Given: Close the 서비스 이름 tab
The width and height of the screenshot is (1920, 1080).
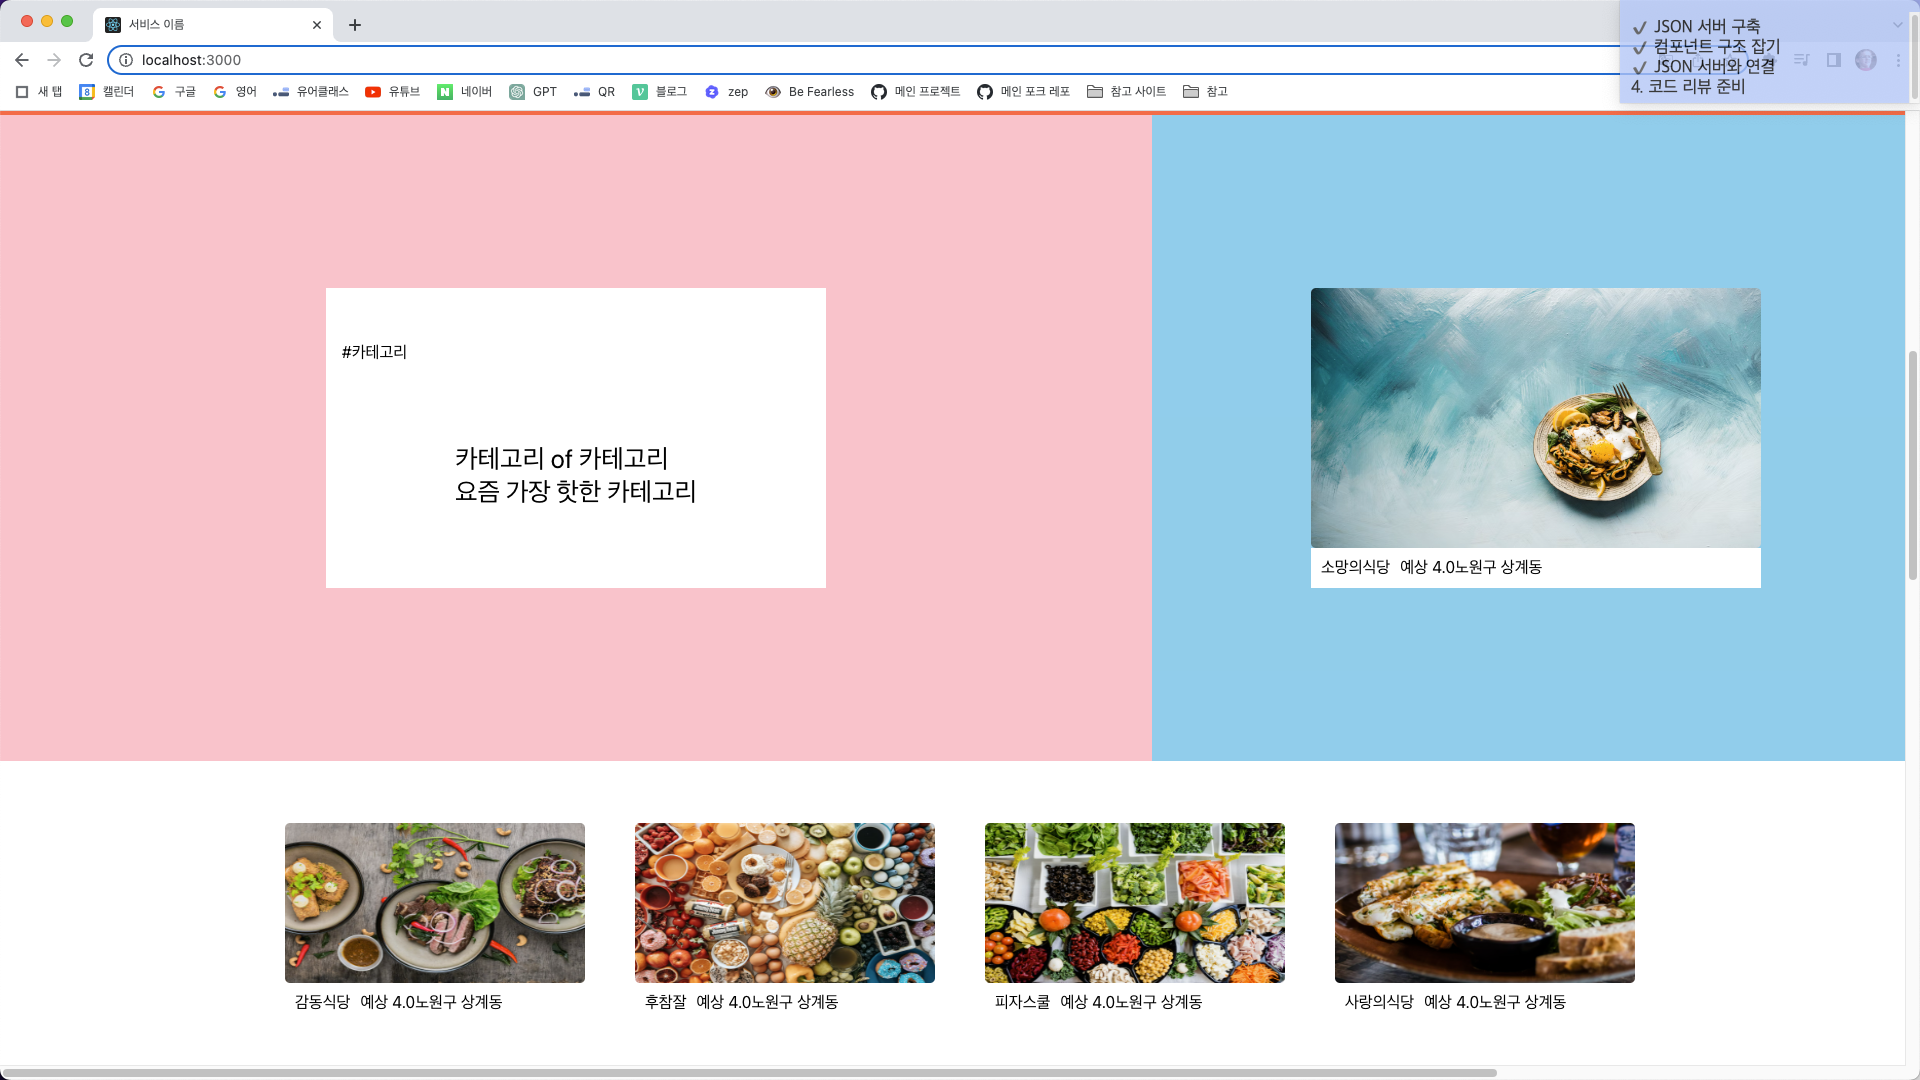Looking at the screenshot, I should click(x=317, y=25).
